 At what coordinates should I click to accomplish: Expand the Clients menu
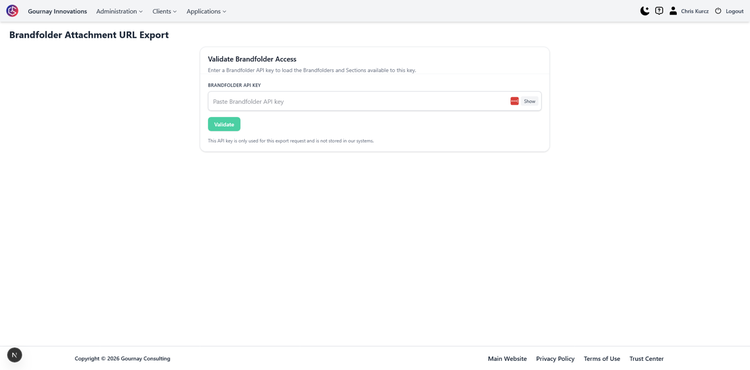click(165, 11)
